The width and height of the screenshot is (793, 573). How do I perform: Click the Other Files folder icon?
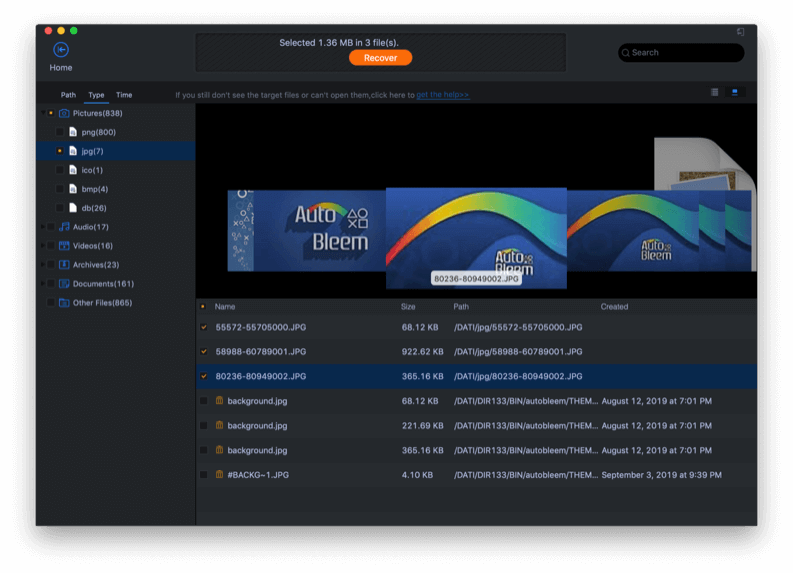coord(64,303)
